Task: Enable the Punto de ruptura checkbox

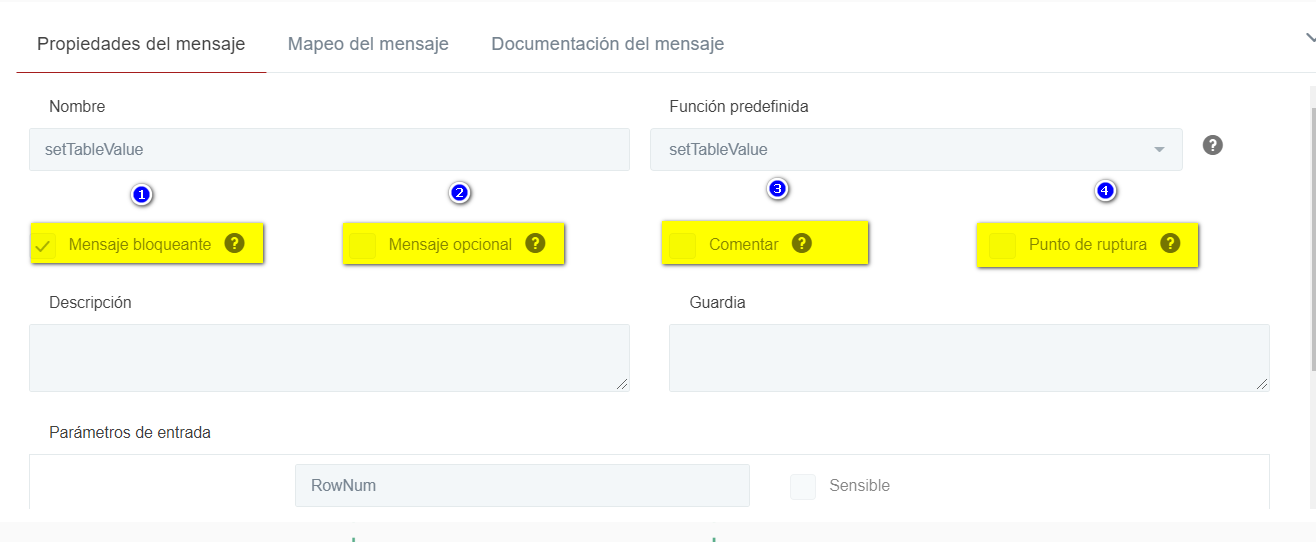Action: click(x=1002, y=245)
